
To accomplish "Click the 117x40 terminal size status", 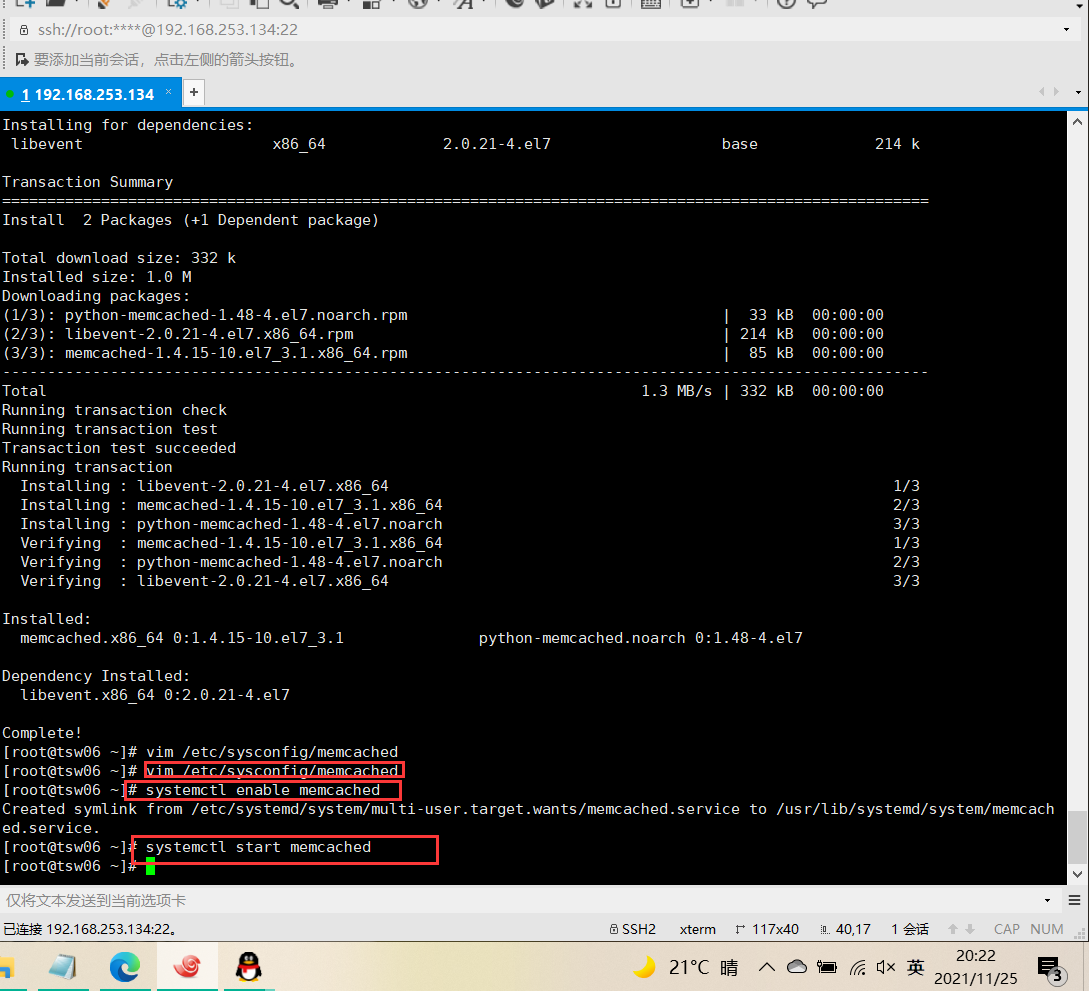I will [x=767, y=929].
